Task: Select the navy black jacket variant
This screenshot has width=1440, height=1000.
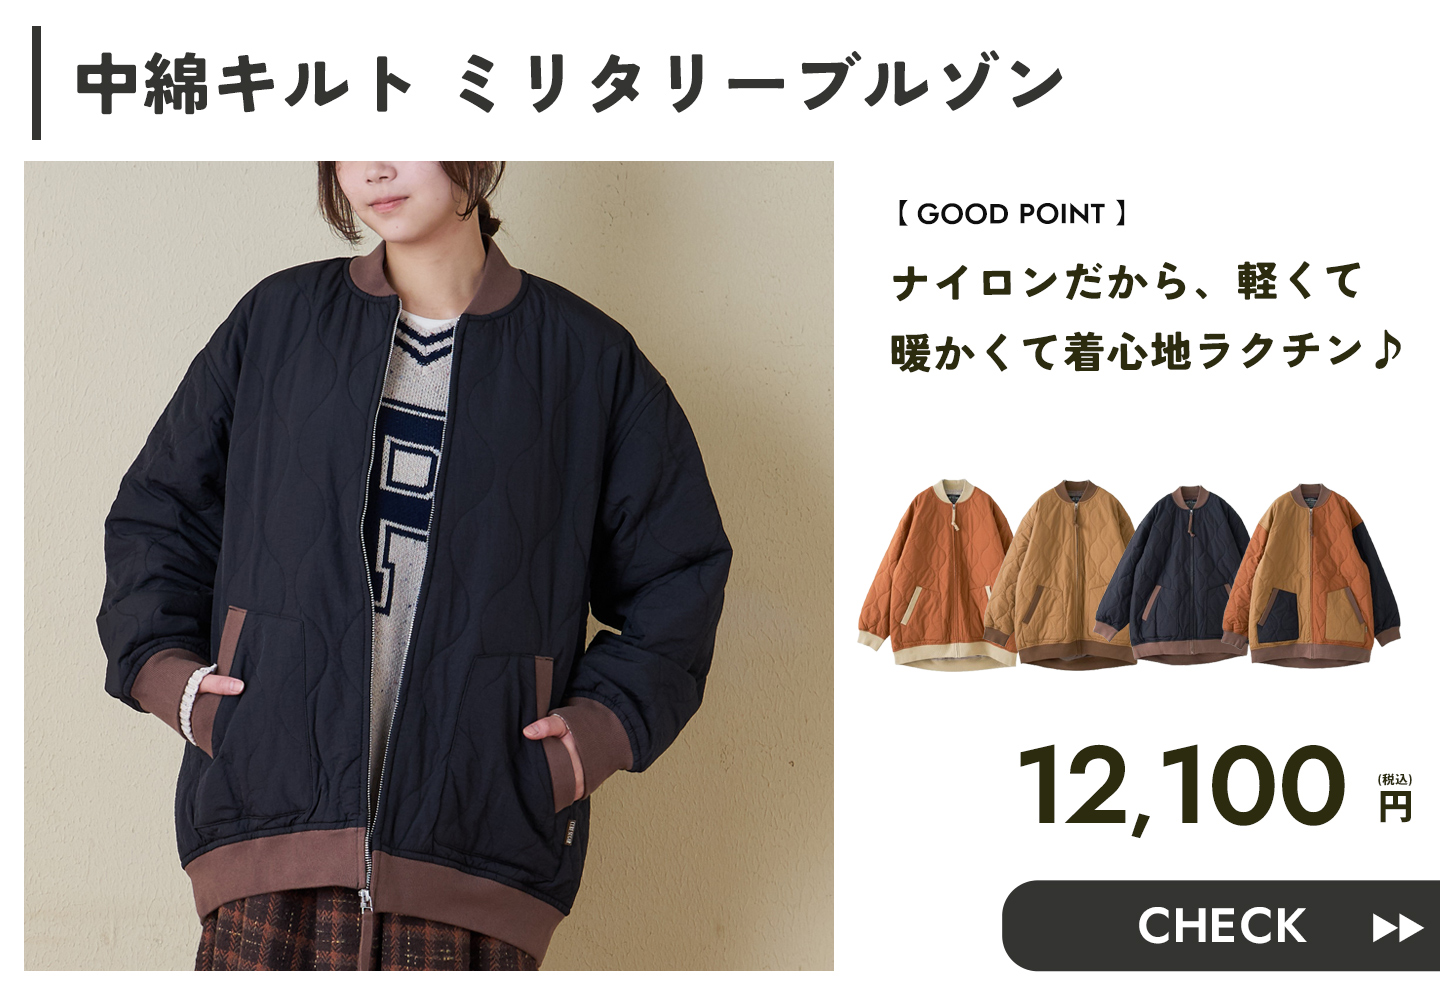Action: (1178, 573)
